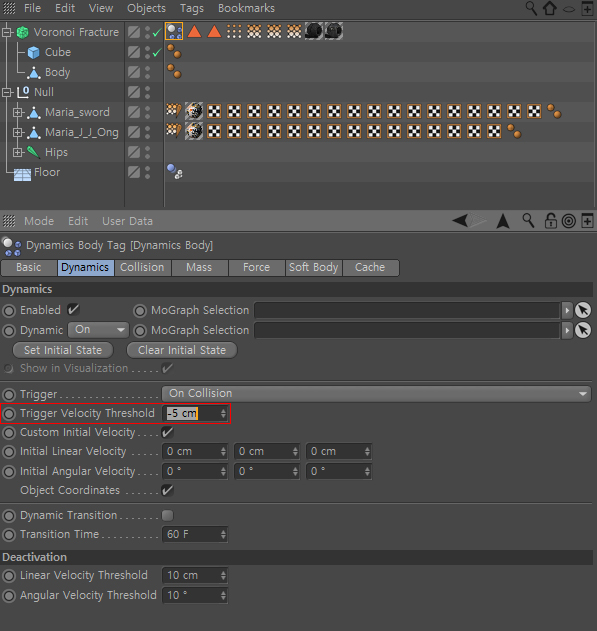597x631 pixels.
Task: Enable the Dynamic Transition checkbox
Action: (x=167, y=516)
